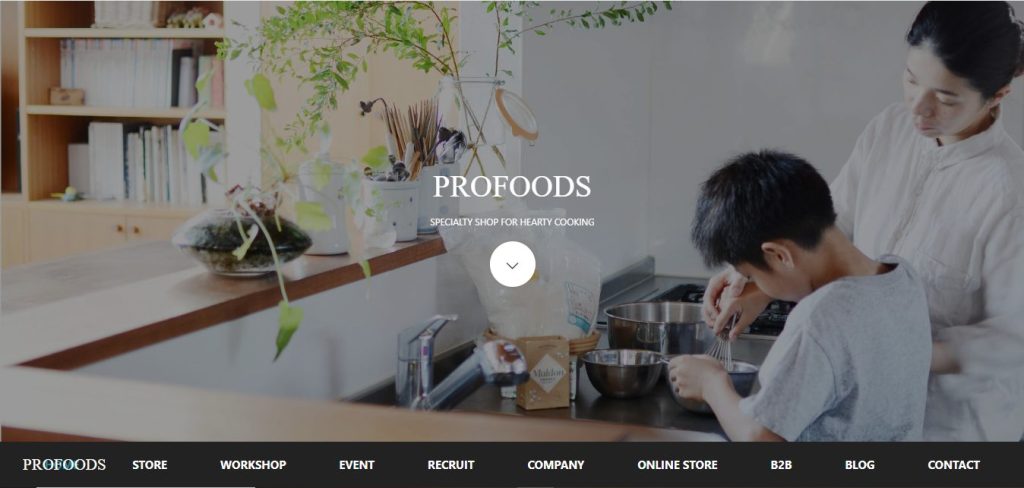Click the PROFOODS logo in the navigation bar

64,464
